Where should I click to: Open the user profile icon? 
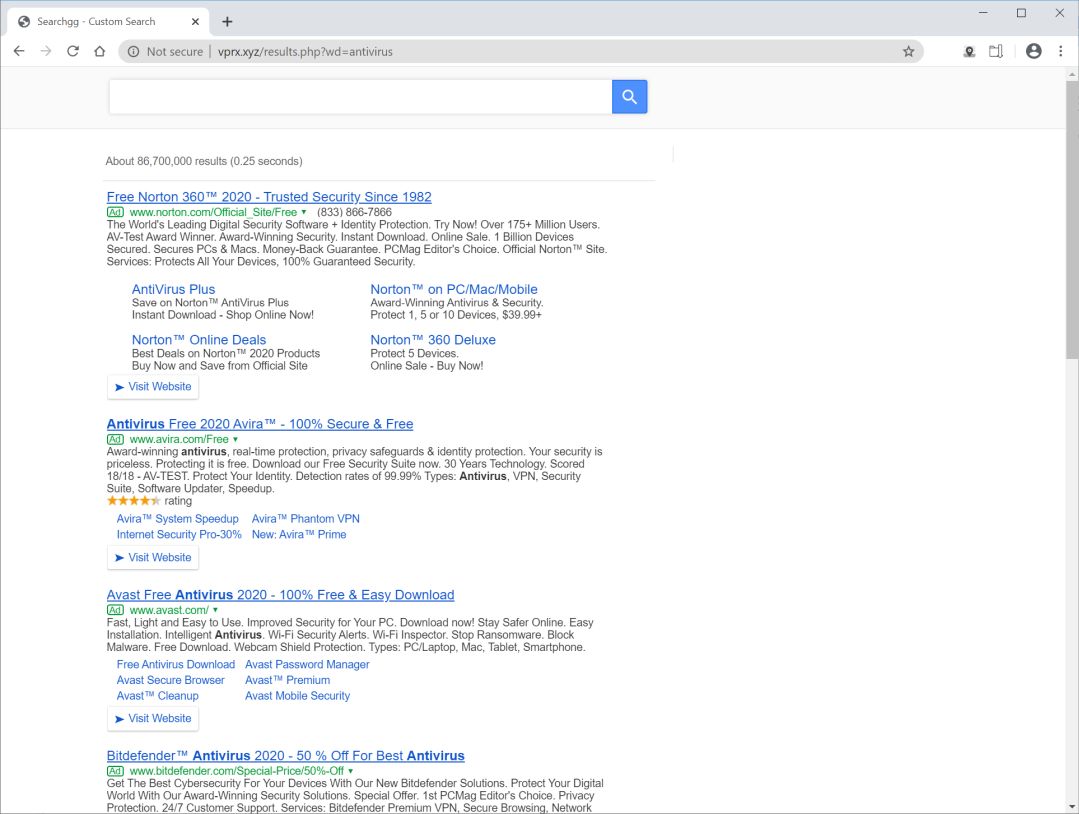pos(1033,51)
